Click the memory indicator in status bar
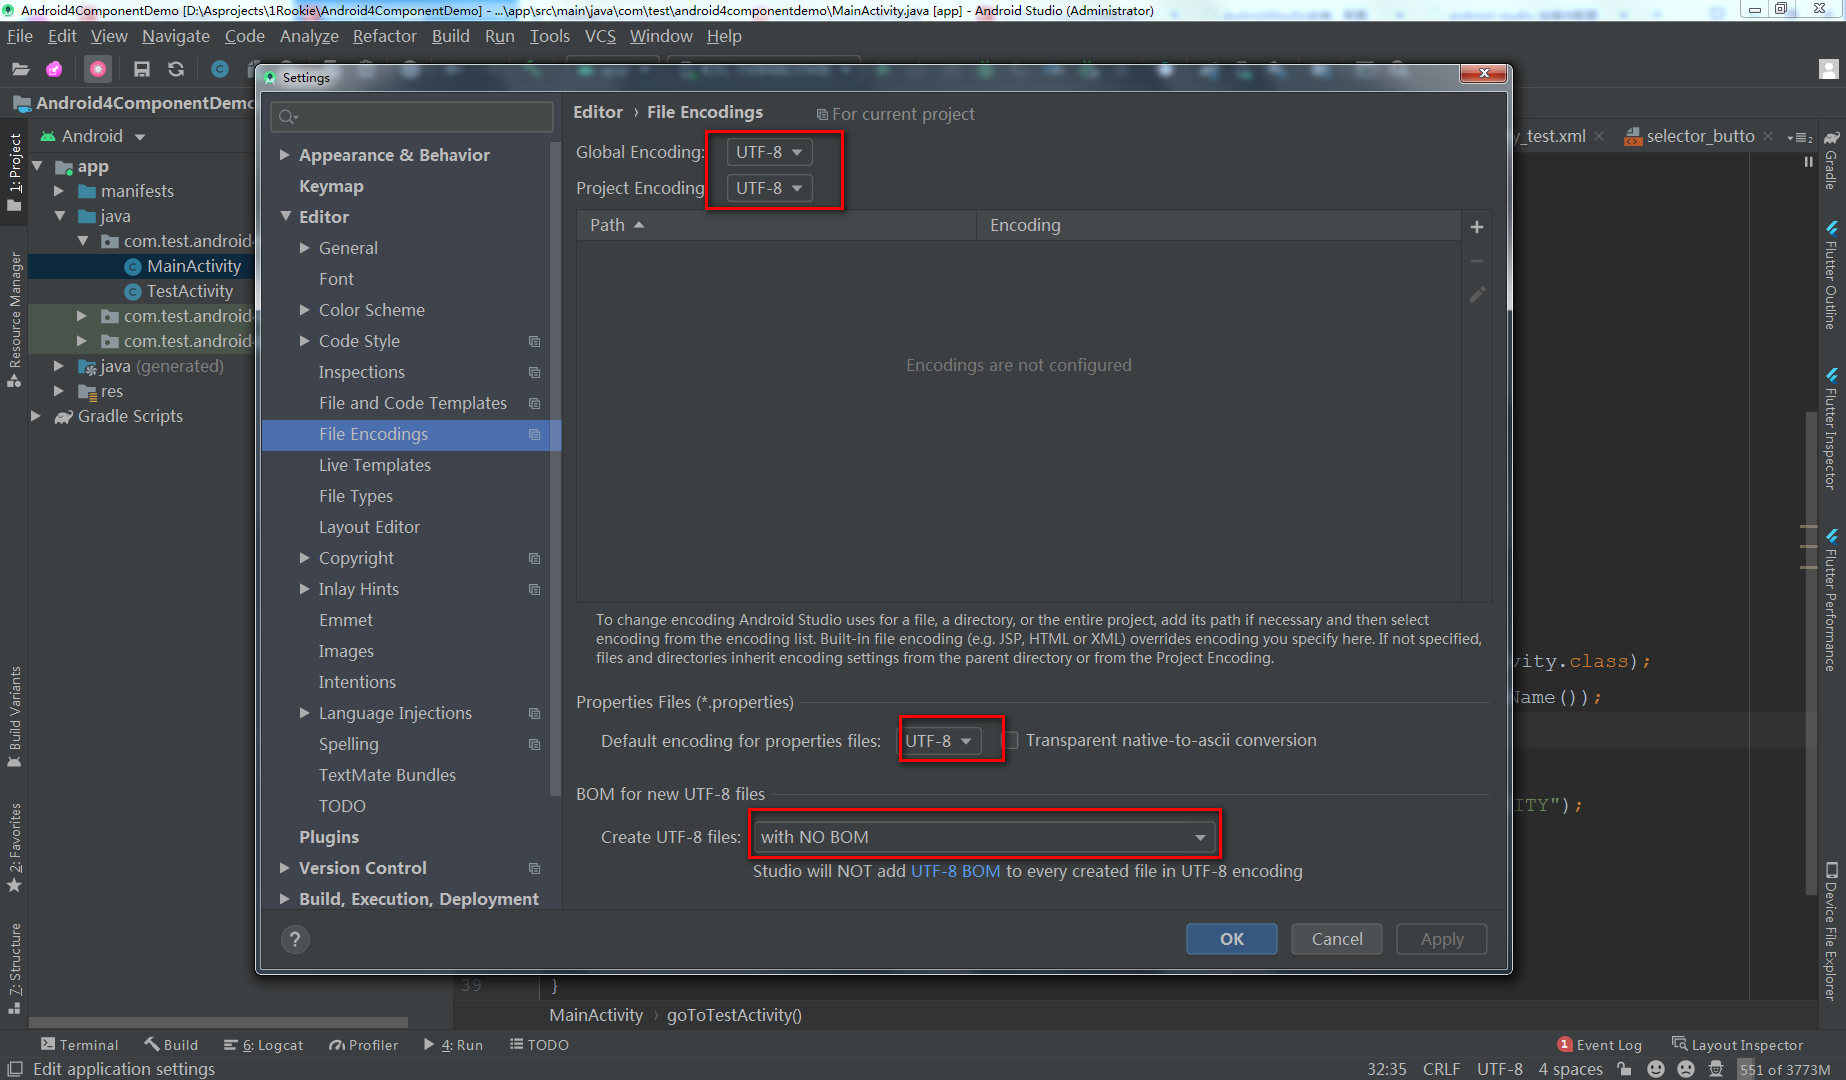Image resolution: width=1846 pixels, height=1080 pixels. tap(1786, 1069)
